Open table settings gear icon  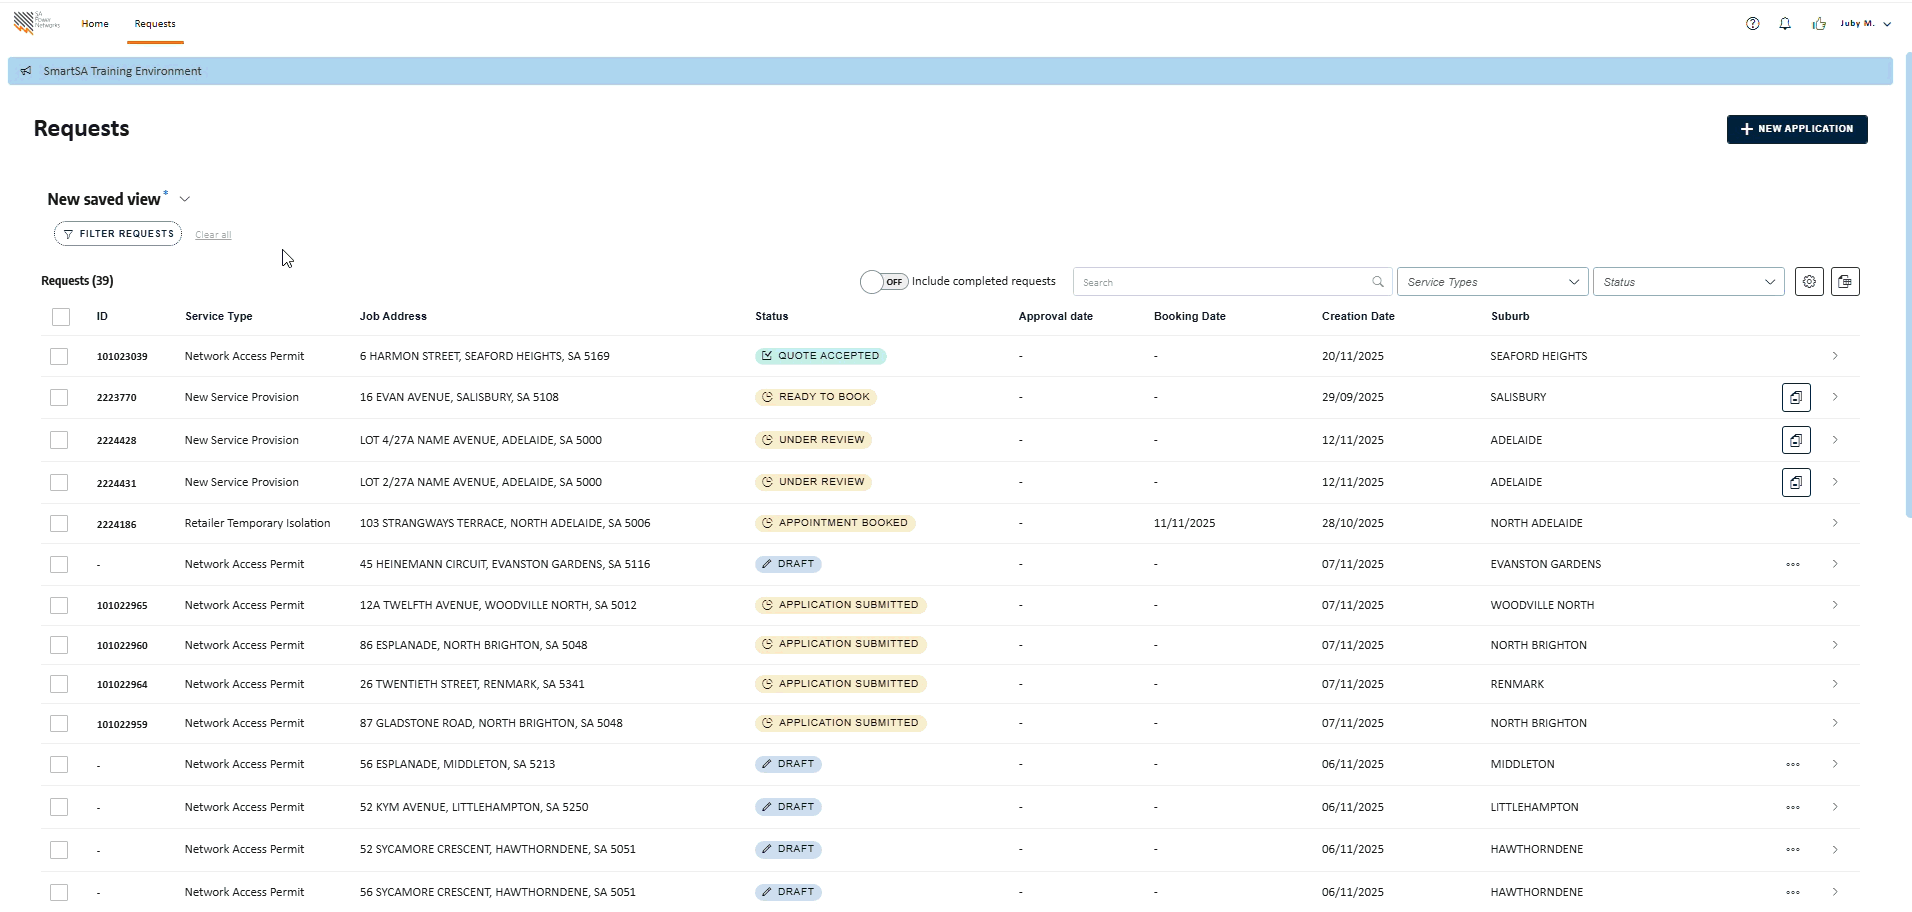(x=1809, y=282)
